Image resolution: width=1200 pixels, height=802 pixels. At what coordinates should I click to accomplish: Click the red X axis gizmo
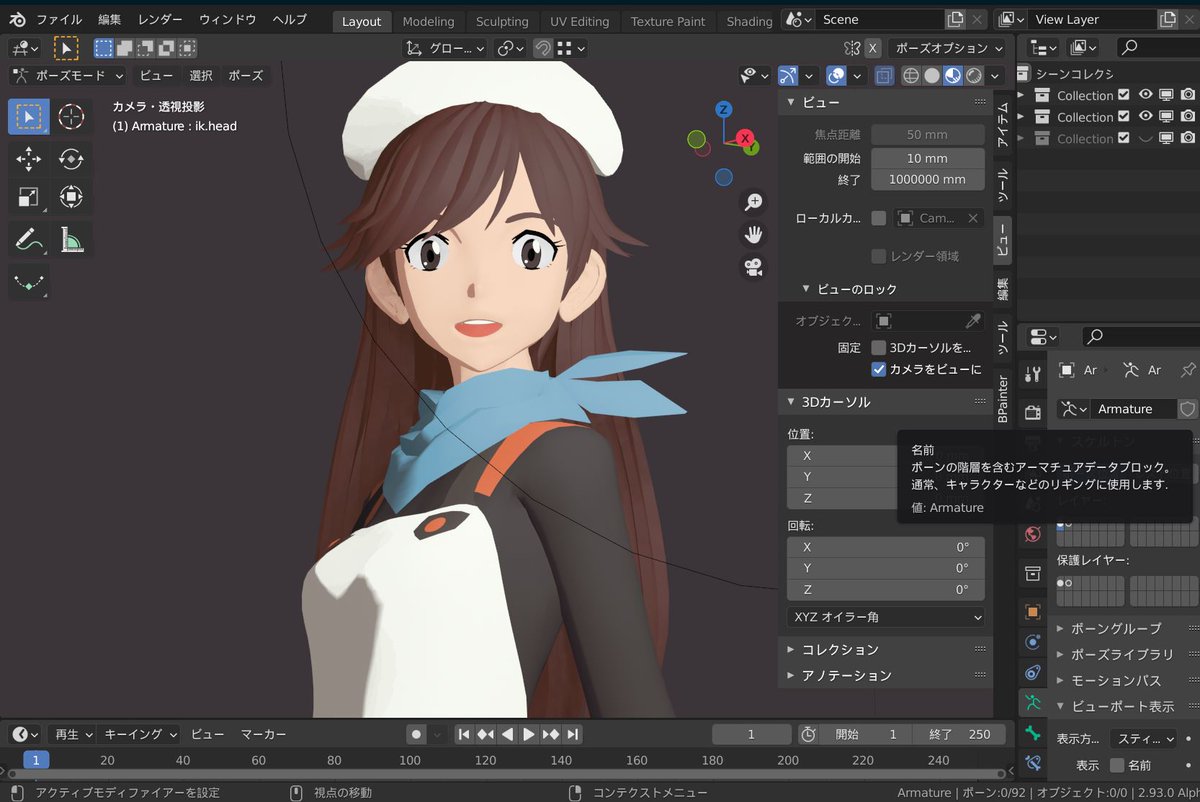coord(745,138)
